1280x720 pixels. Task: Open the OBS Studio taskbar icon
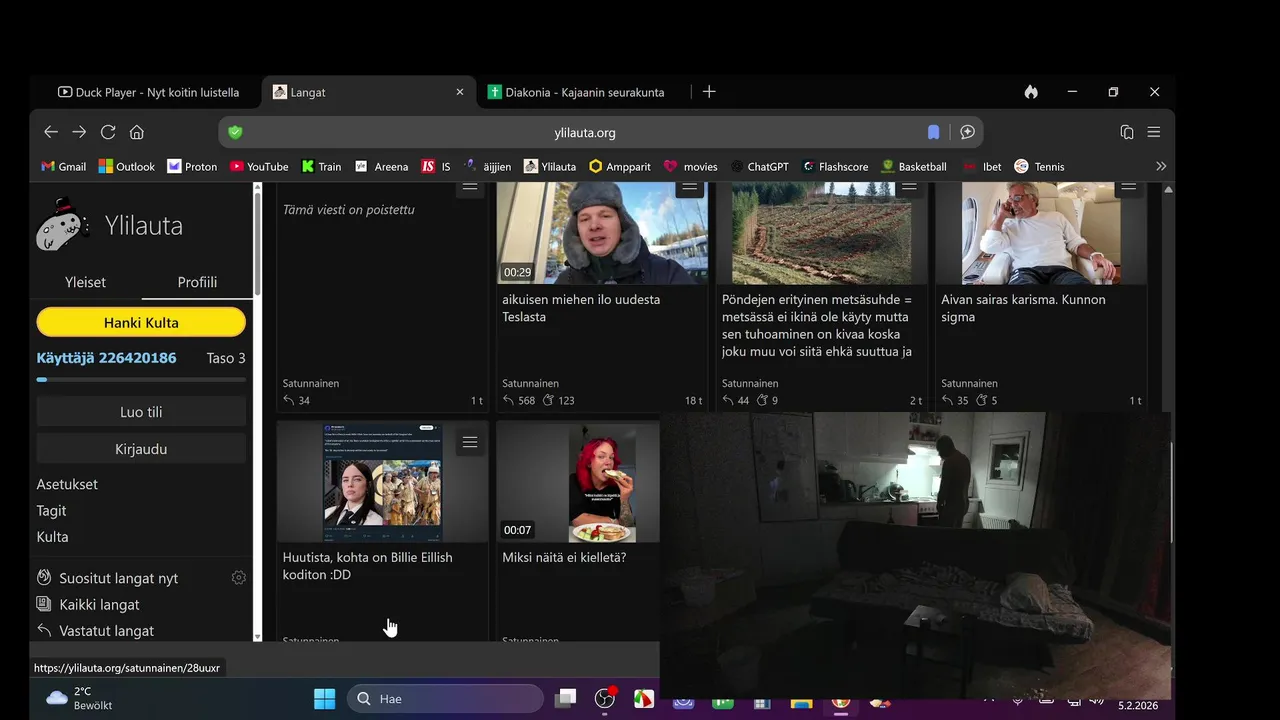(x=605, y=699)
